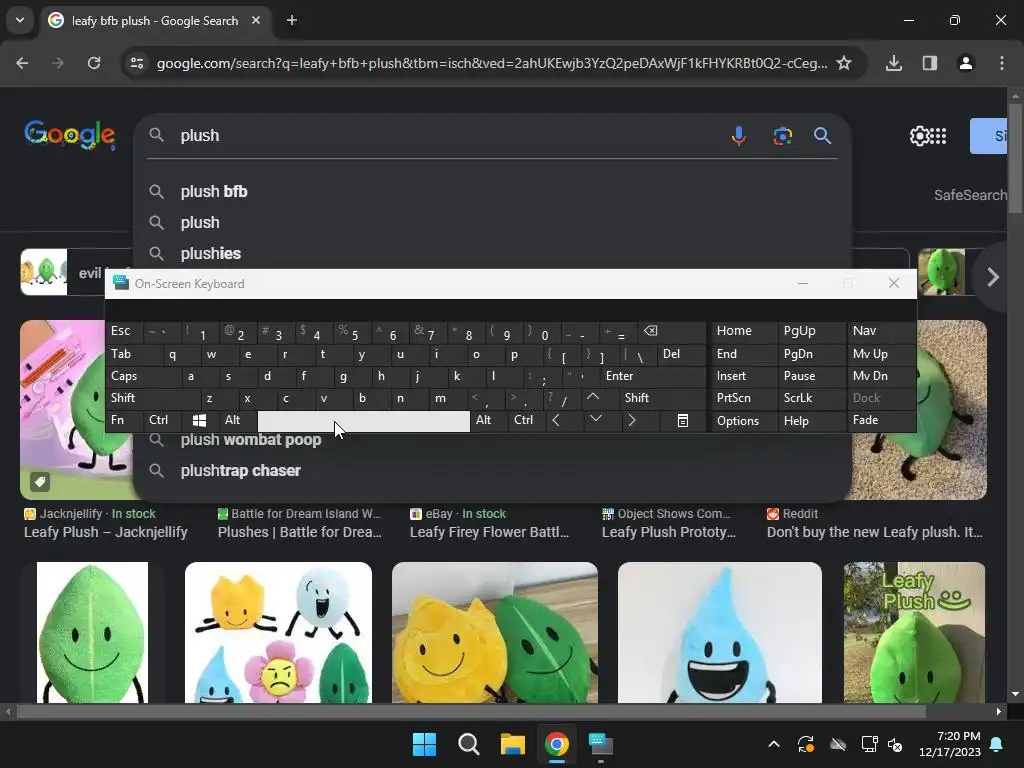The width and height of the screenshot is (1024, 768).
Task: Click the Esc key
Action: pos(124,332)
